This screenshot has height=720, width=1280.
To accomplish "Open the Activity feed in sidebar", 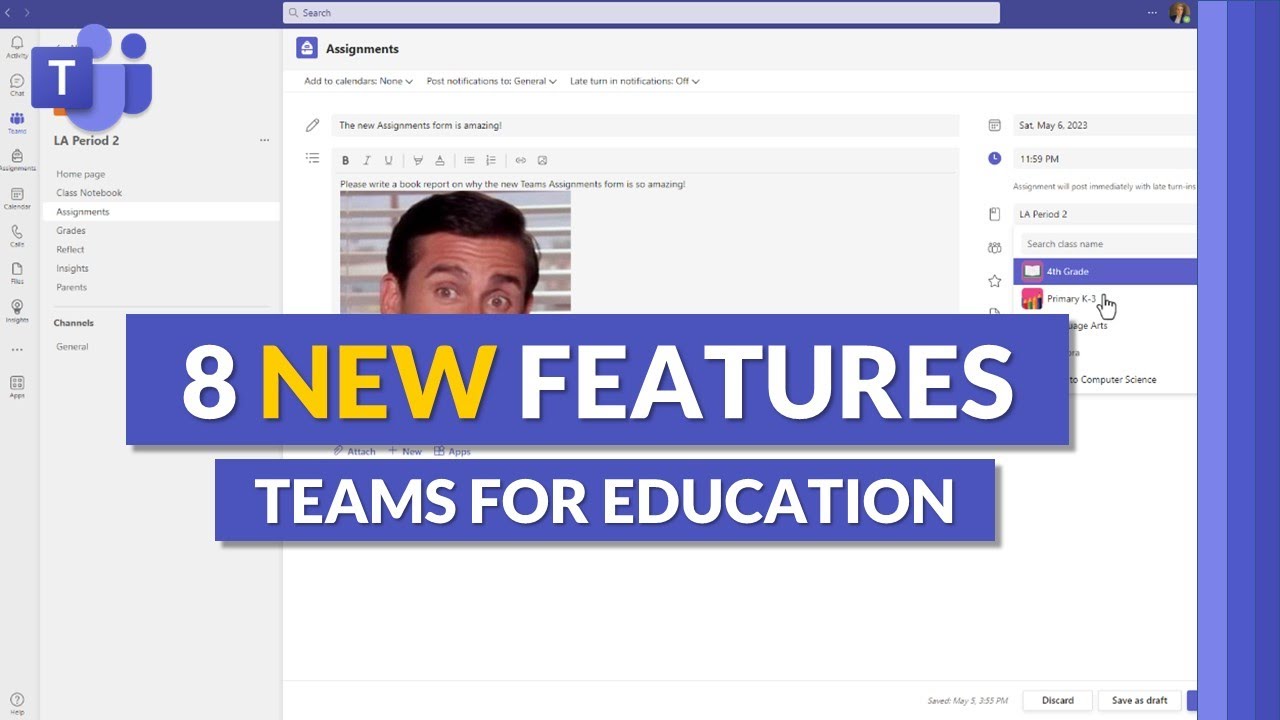I will (17, 46).
